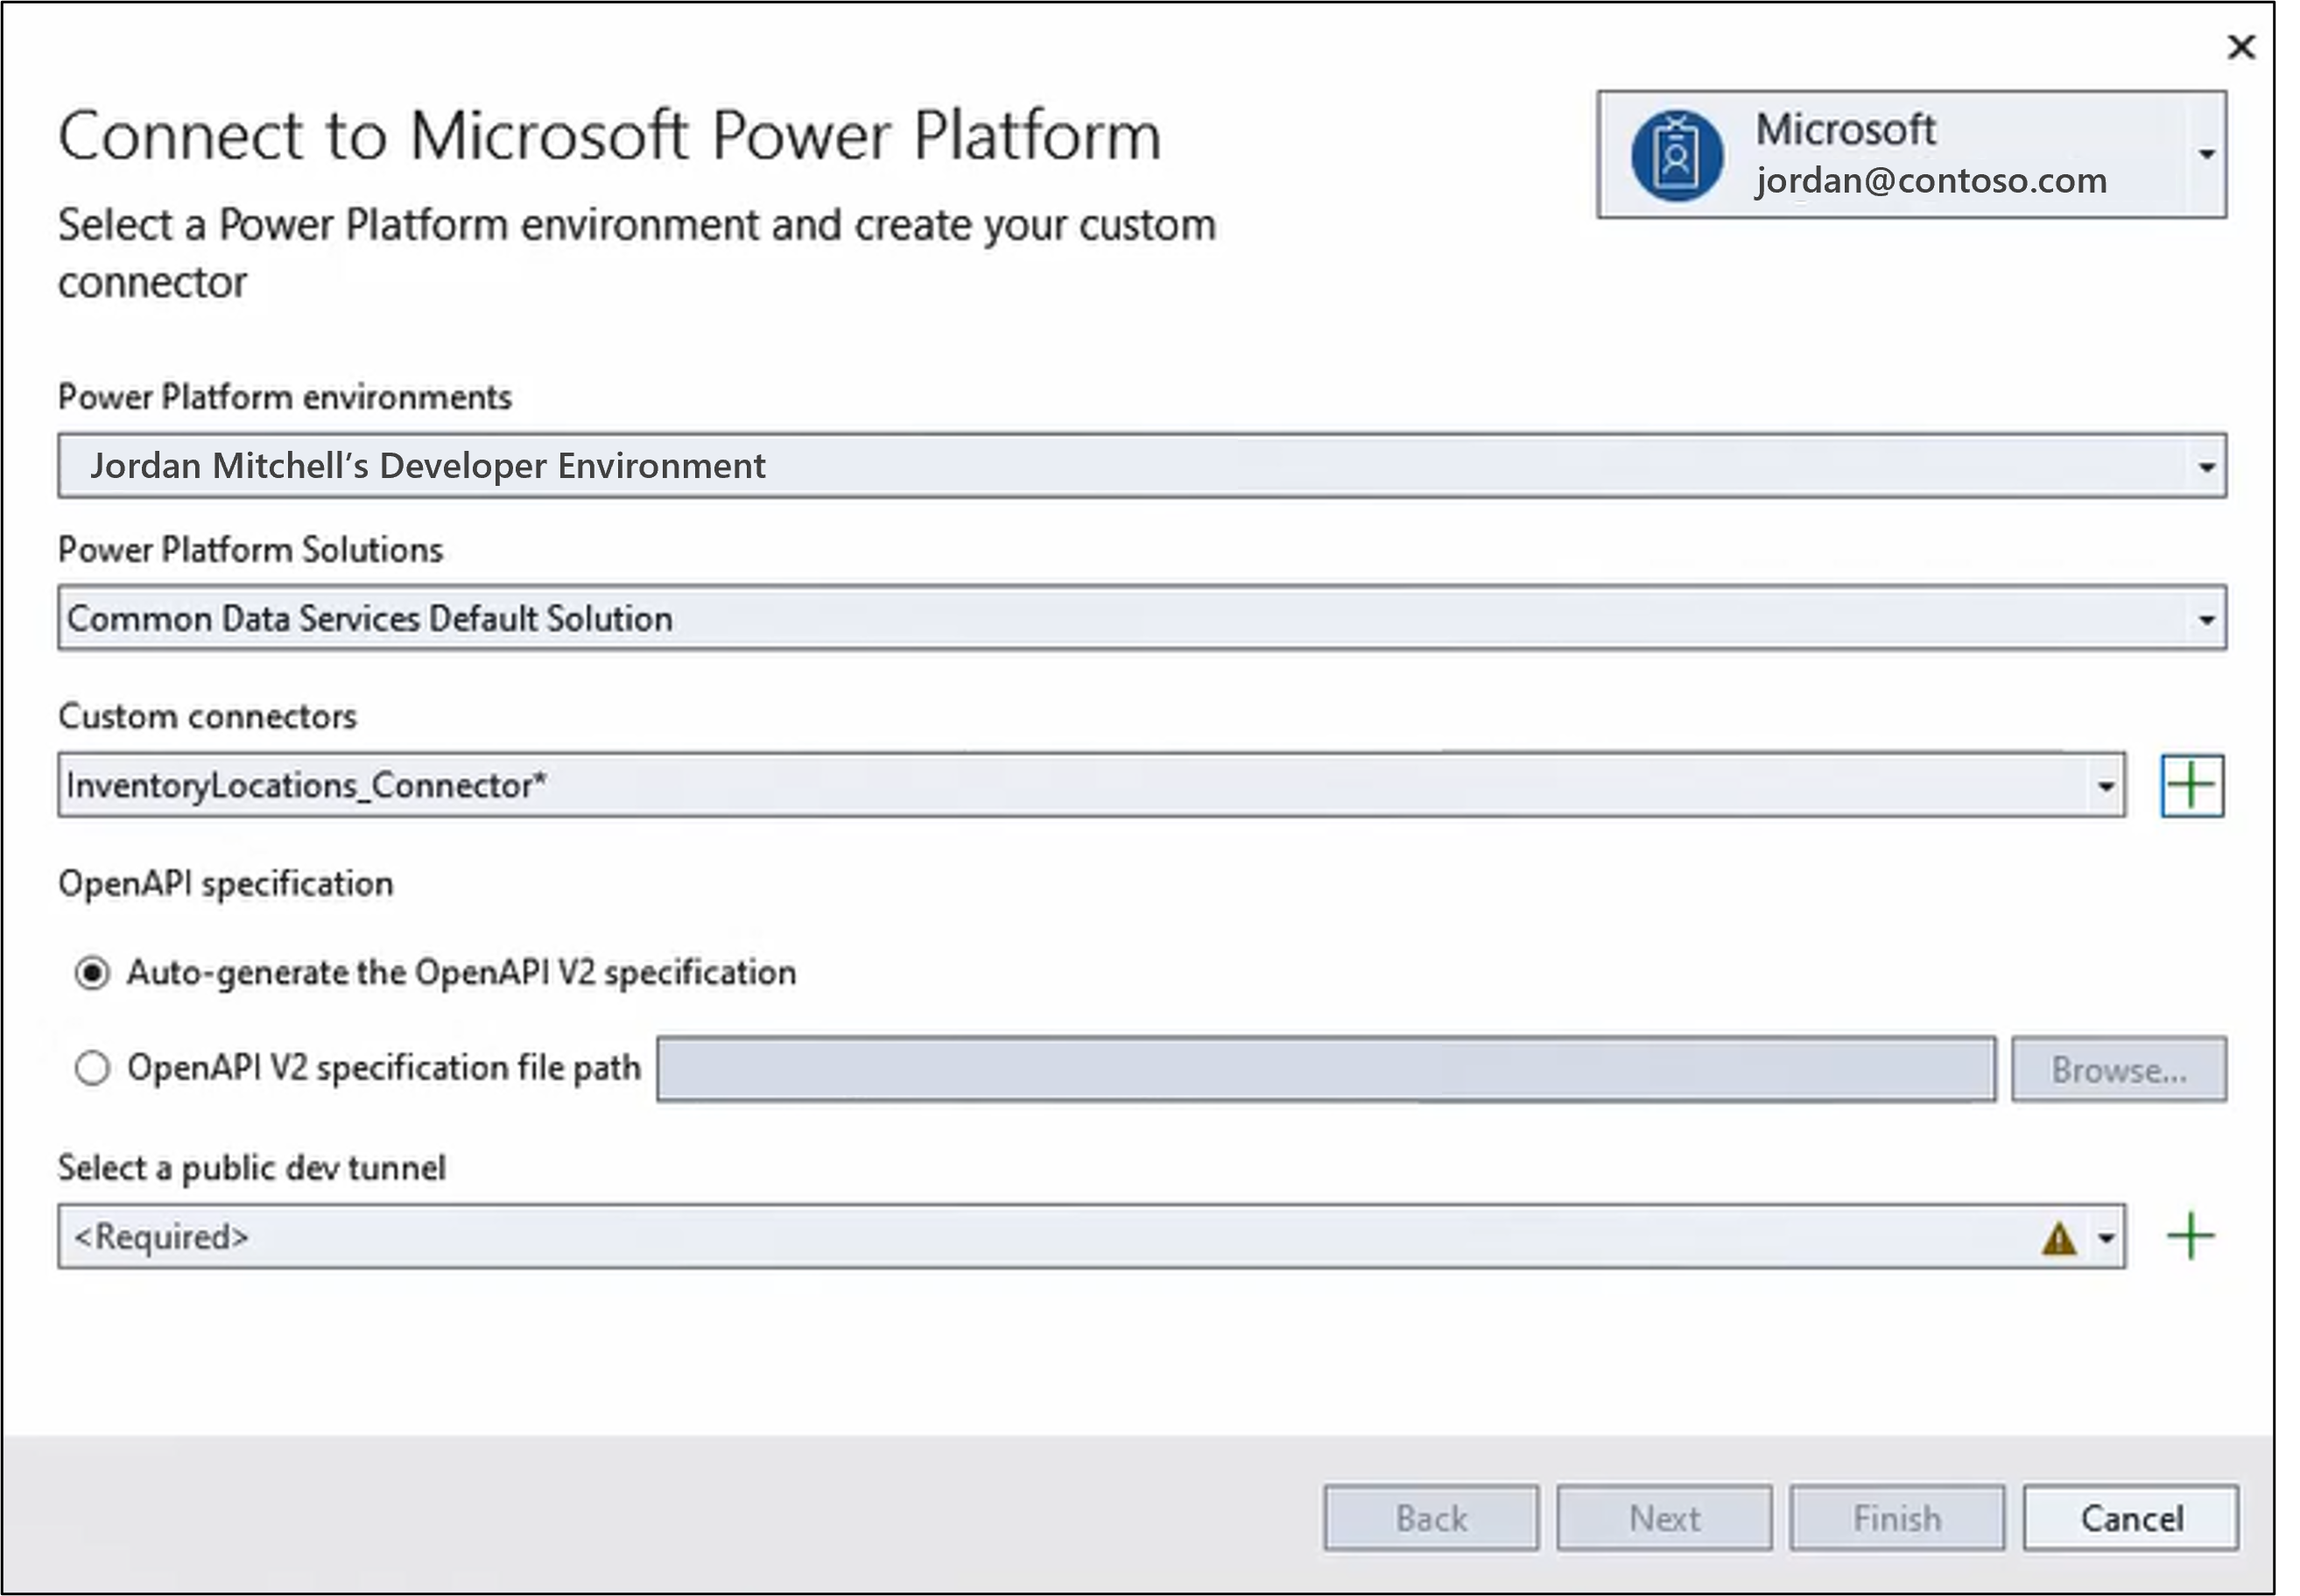Open the Custom connectors dropdown
This screenshot has height=1596, width=2300.
[1092, 785]
